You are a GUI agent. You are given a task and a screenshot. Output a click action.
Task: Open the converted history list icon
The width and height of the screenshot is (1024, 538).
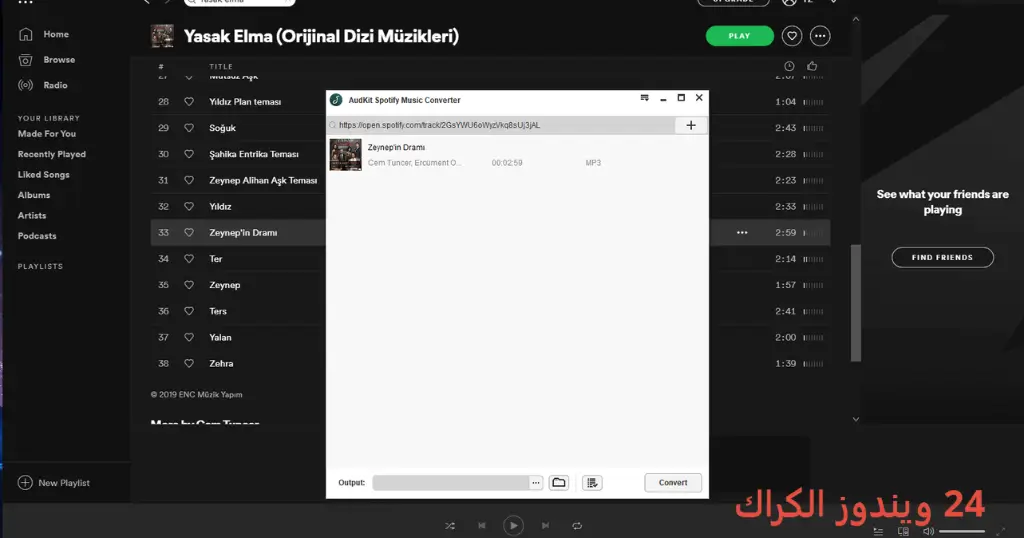tap(592, 483)
